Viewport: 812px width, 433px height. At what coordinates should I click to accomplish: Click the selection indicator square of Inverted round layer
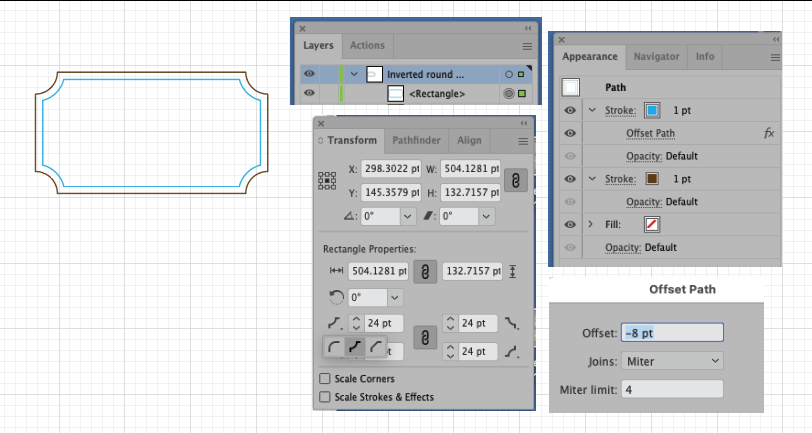pyautogui.click(x=521, y=75)
